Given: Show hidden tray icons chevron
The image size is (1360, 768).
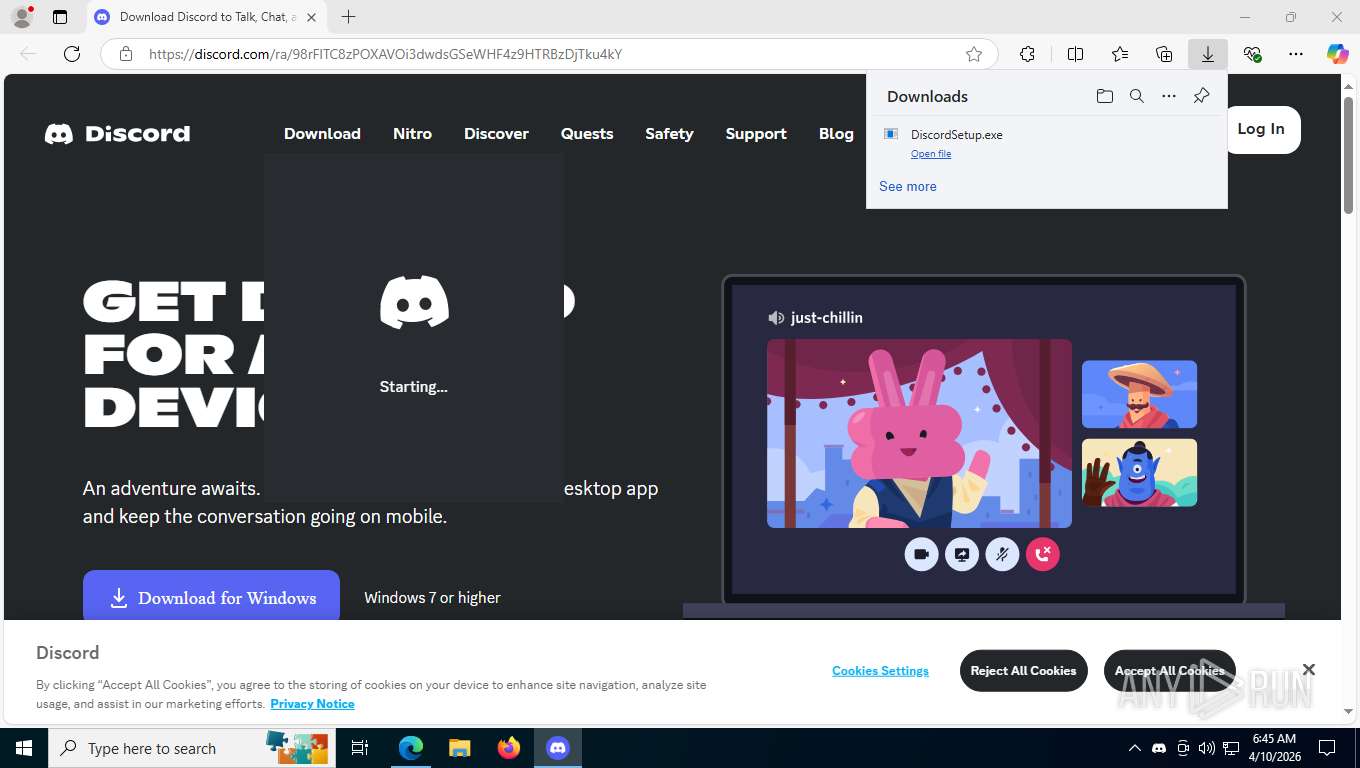Looking at the screenshot, I should (1134, 748).
